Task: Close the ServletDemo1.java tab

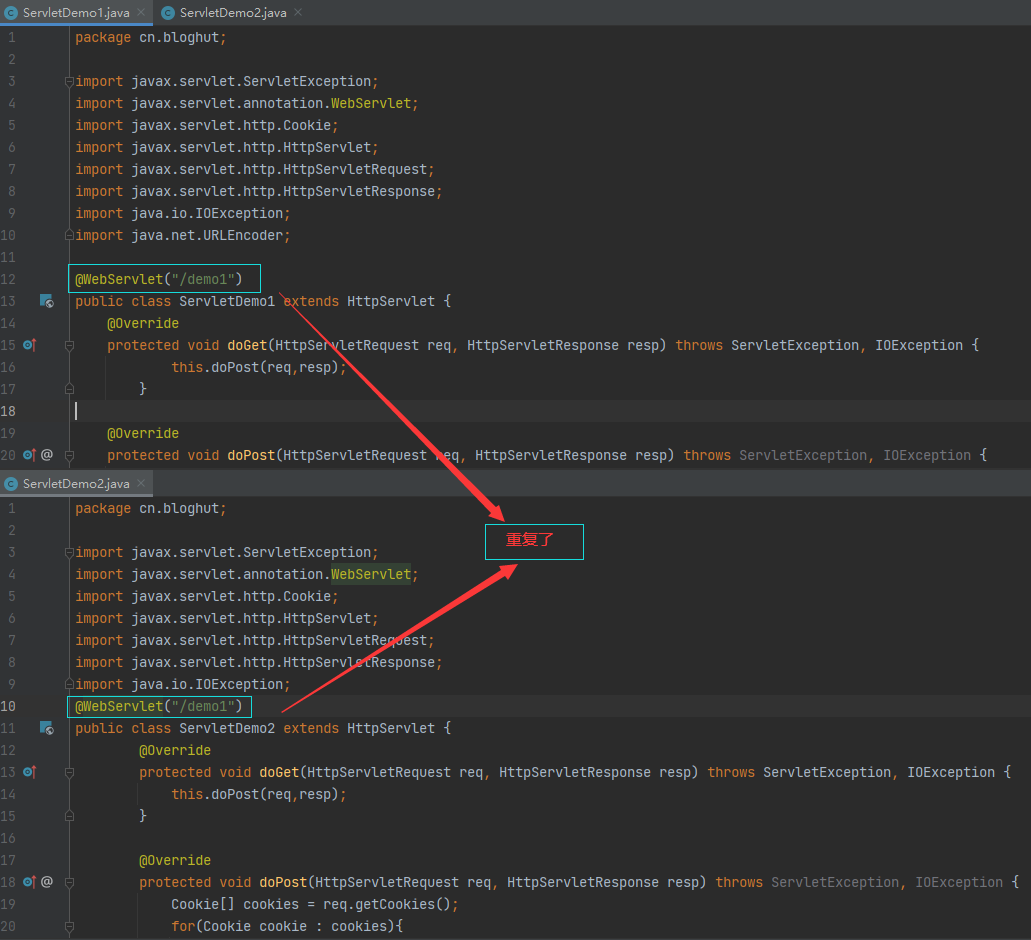Action: coord(141,12)
